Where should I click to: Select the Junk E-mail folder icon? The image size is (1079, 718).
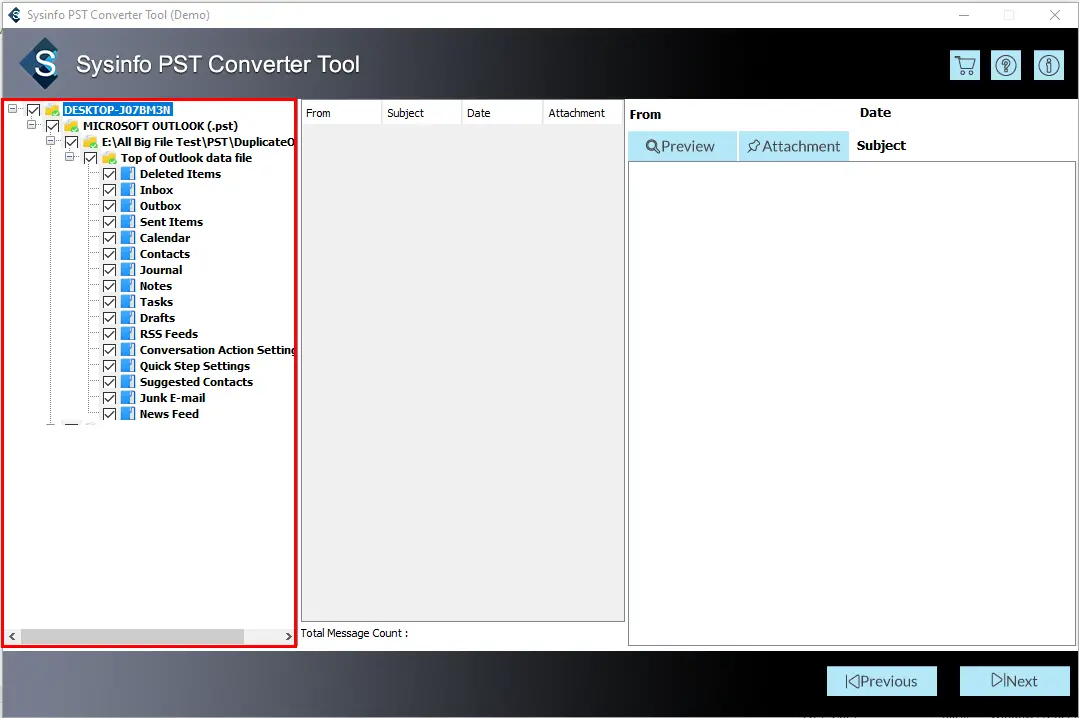pyautogui.click(x=128, y=398)
